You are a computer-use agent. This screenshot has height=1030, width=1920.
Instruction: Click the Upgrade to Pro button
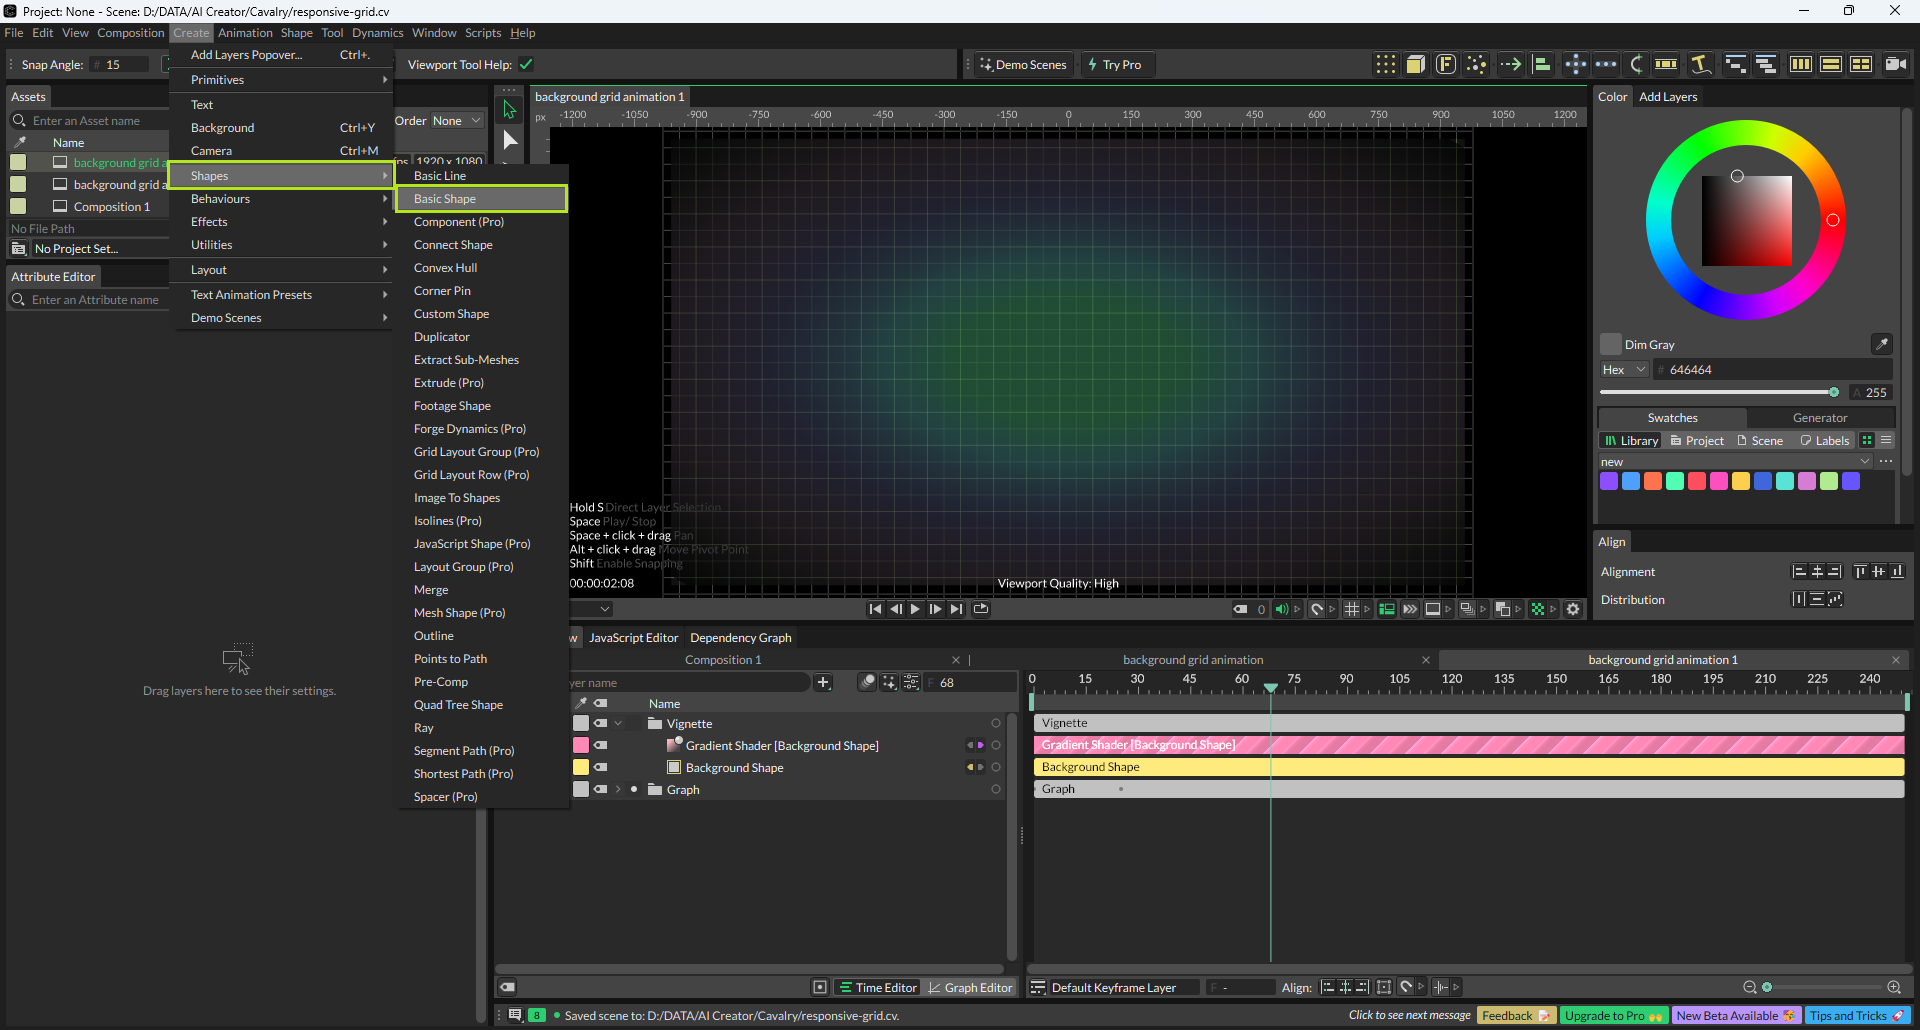point(1612,1015)
